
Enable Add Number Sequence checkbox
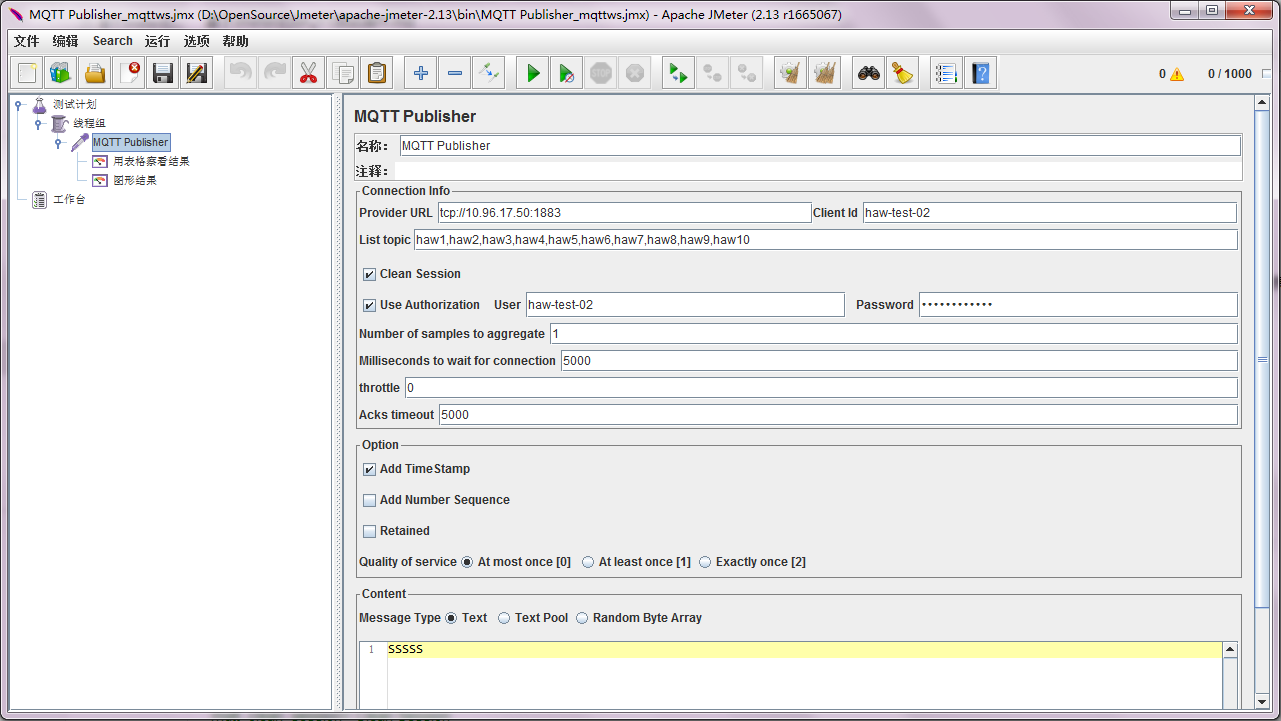click(x=370, y=500)
